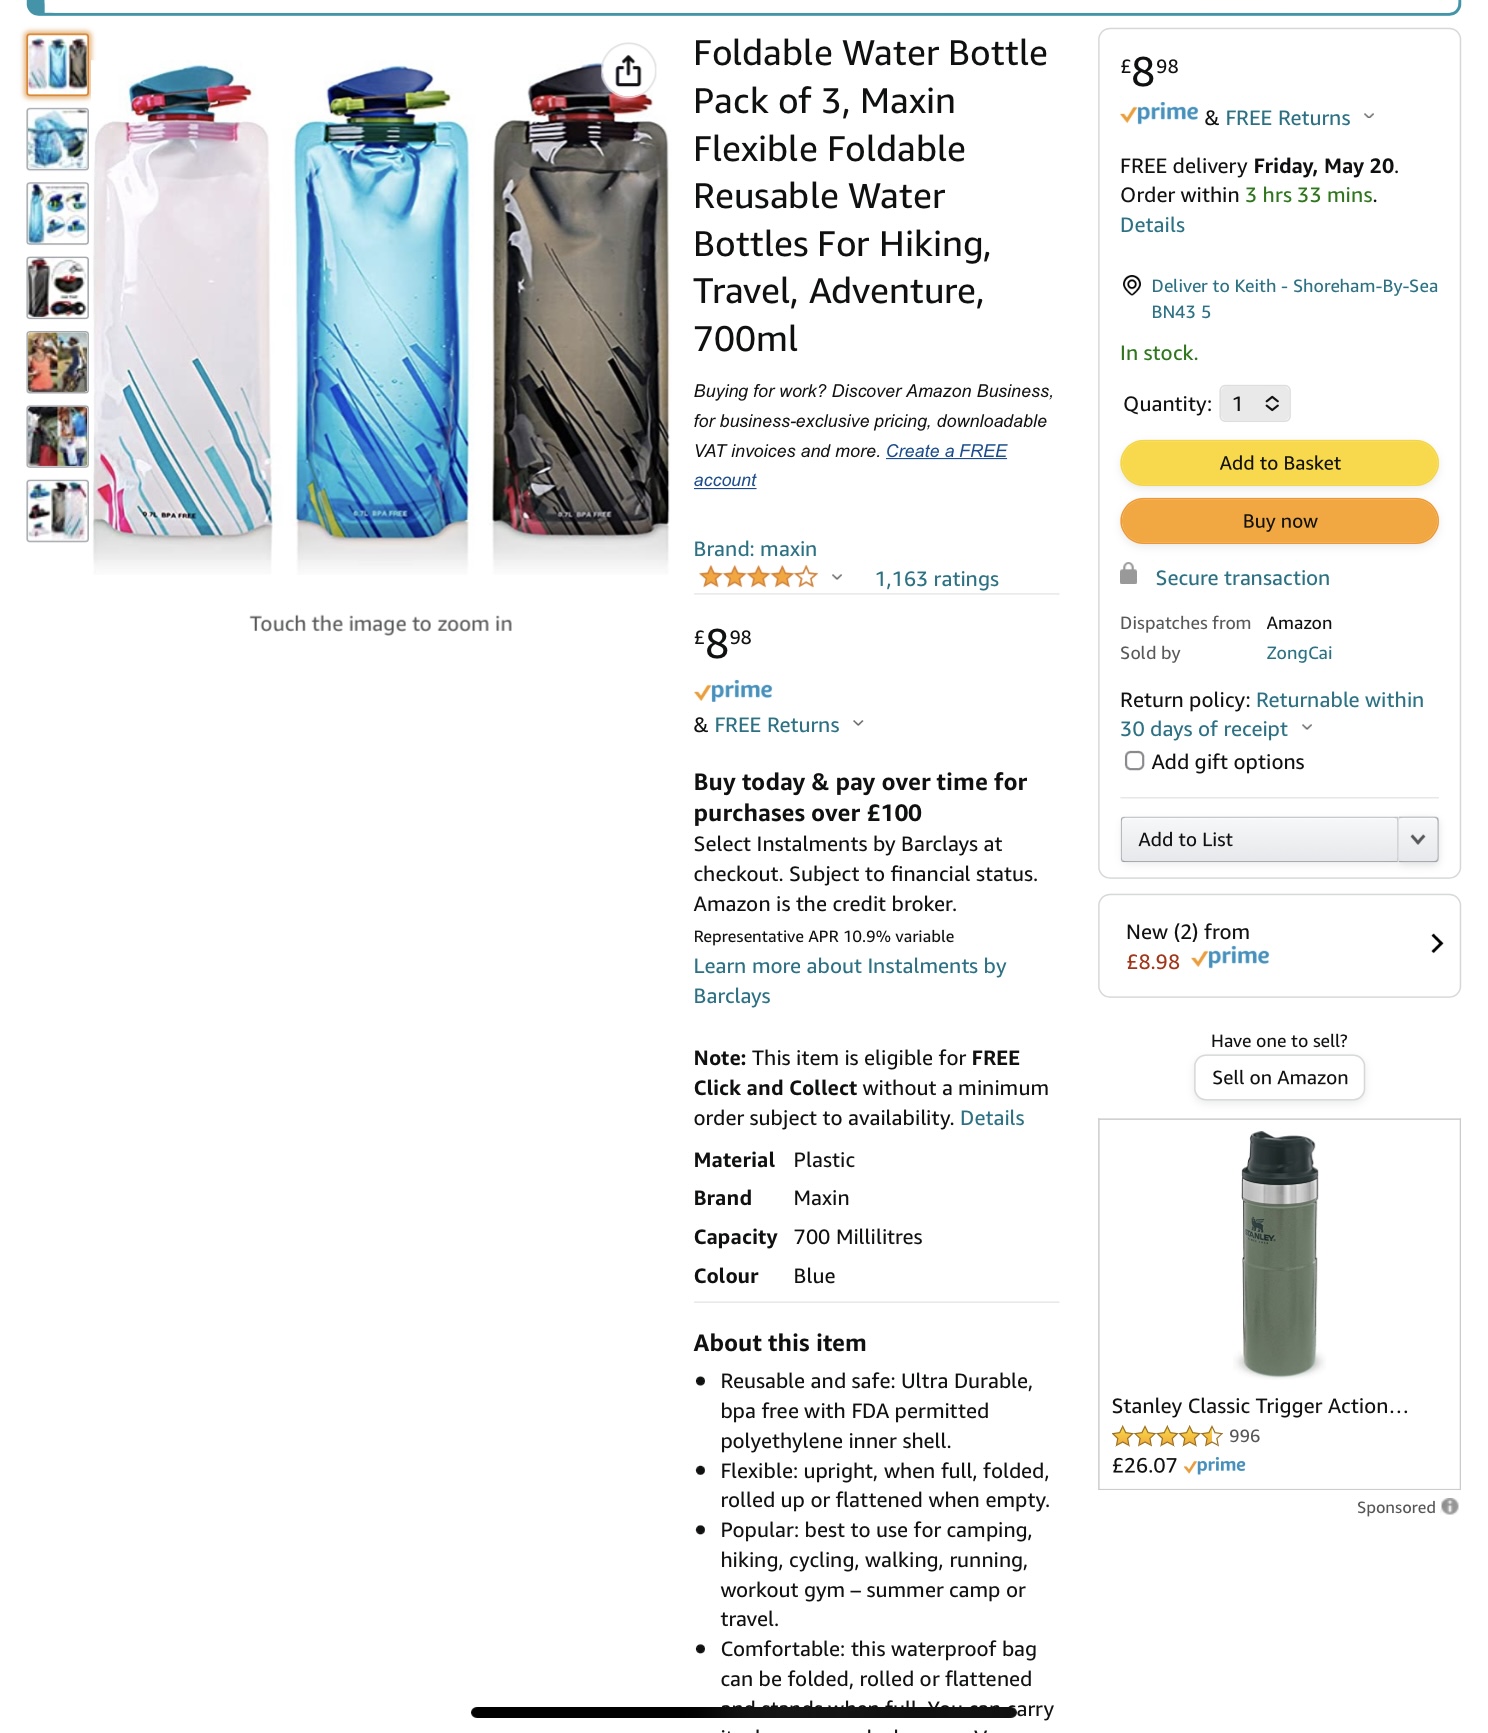Image resolution: width=1488 pixels, height=1733 pixels.
Task: Click the prime logo below the main price
Action: click(x=733, y=690)
